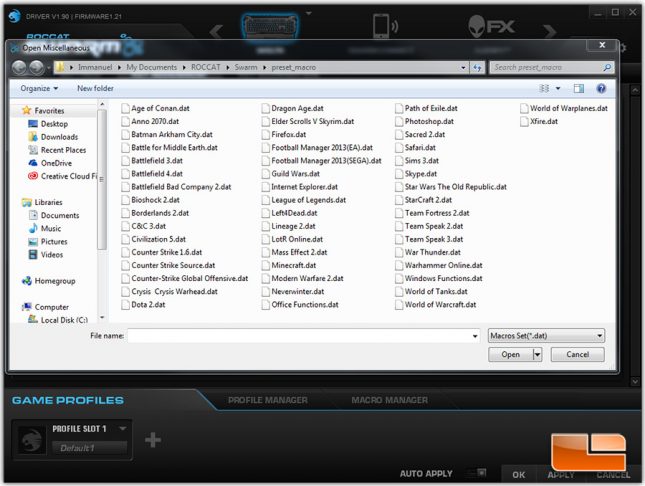Screen dimensions: 645x486
Task: Click the left arrow in the Swarm device carousel
Action: point(217,31)
